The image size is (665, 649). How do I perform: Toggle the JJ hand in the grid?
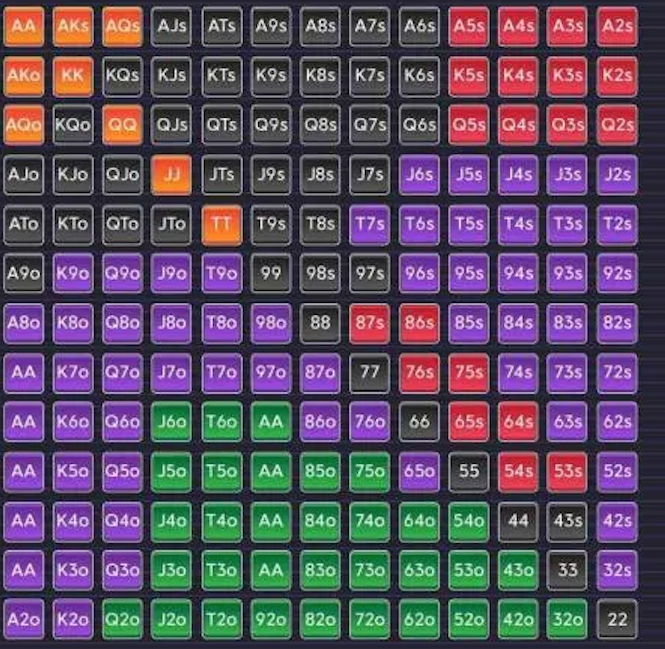point(172,174)
